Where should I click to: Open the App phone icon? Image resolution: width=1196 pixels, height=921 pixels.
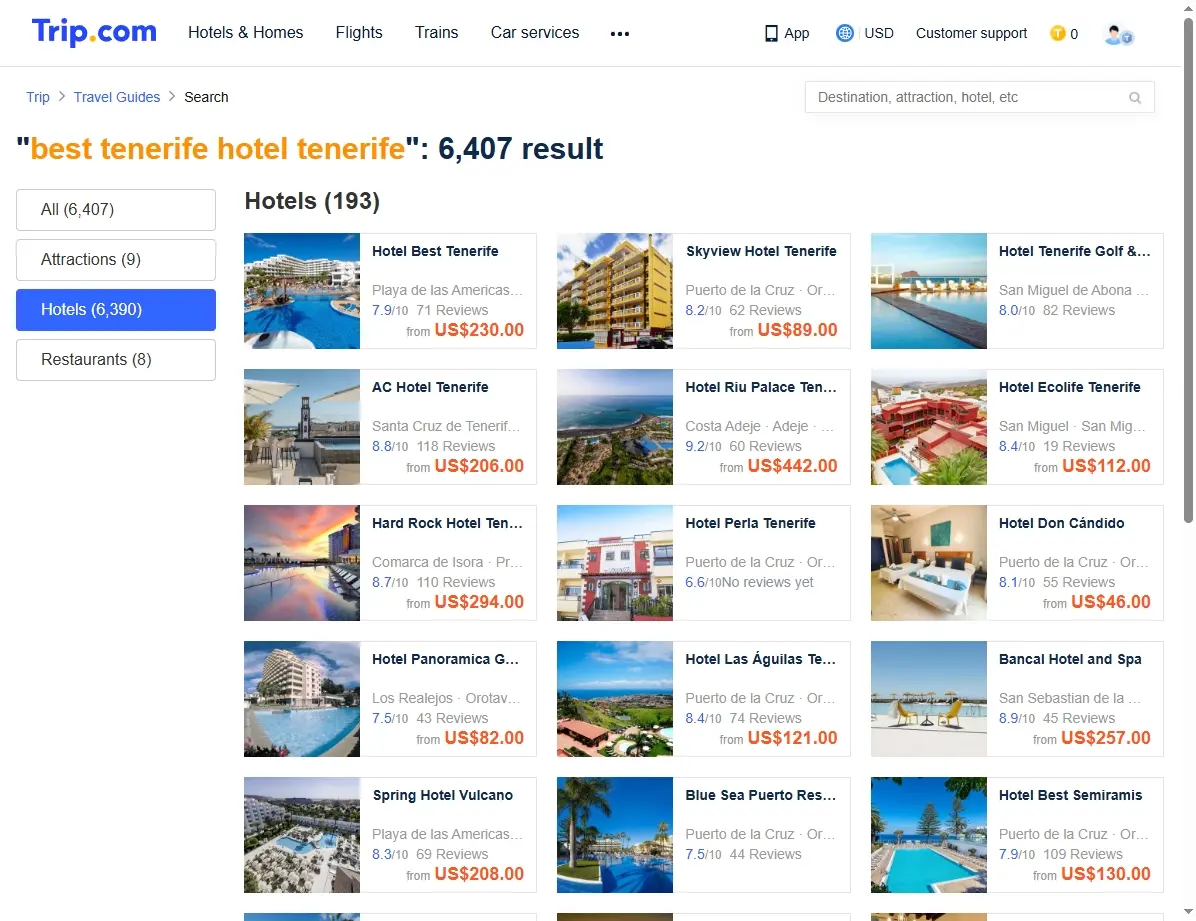pyautogui.click(x=771, y=34)
